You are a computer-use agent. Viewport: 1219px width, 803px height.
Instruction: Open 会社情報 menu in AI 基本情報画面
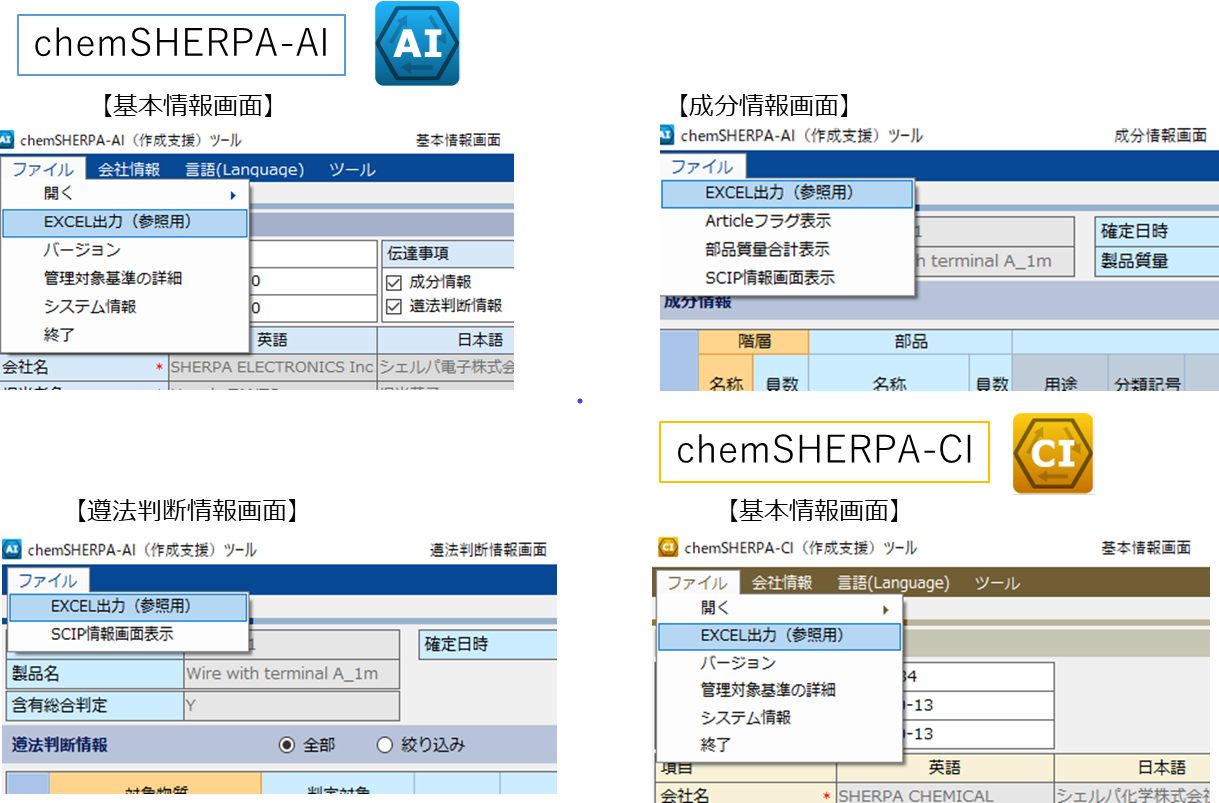129,169
